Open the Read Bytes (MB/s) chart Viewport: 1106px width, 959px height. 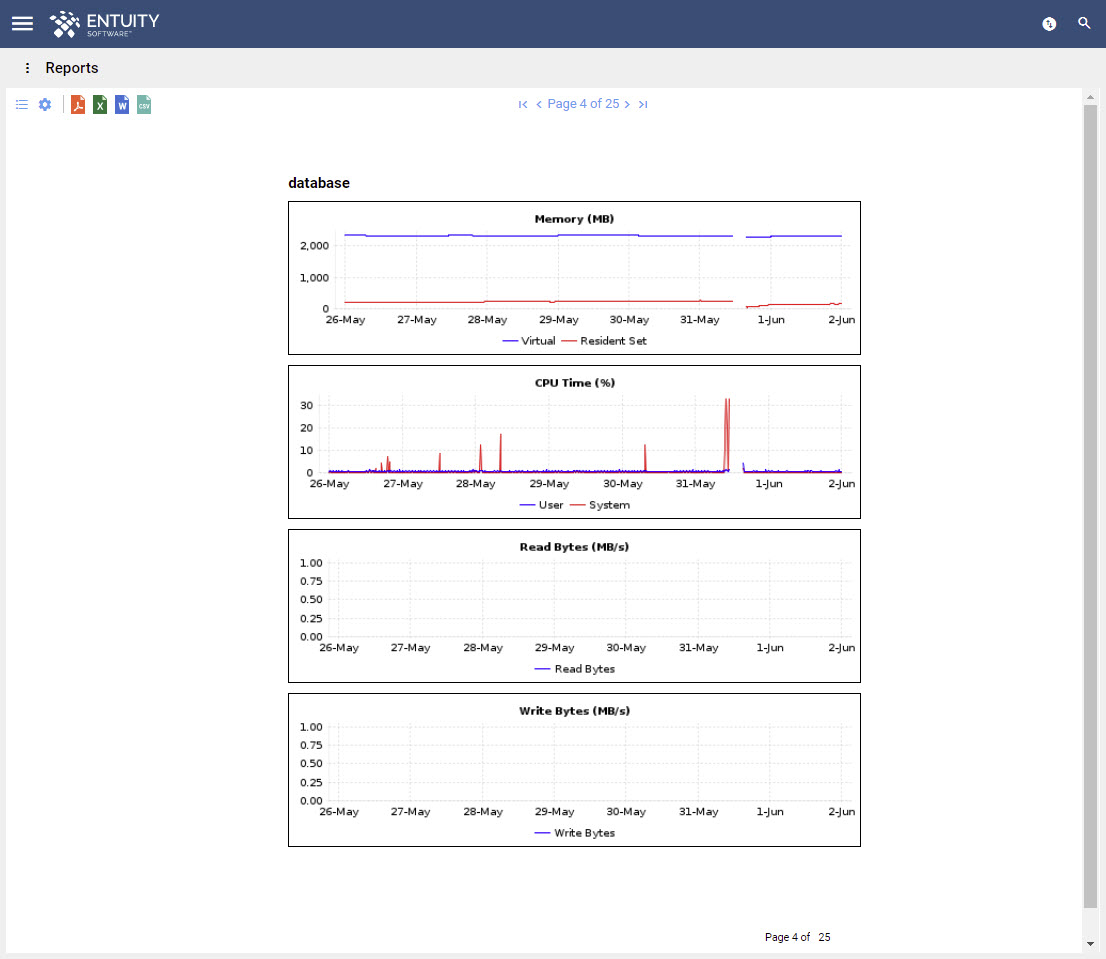click(x=574, y=606)
